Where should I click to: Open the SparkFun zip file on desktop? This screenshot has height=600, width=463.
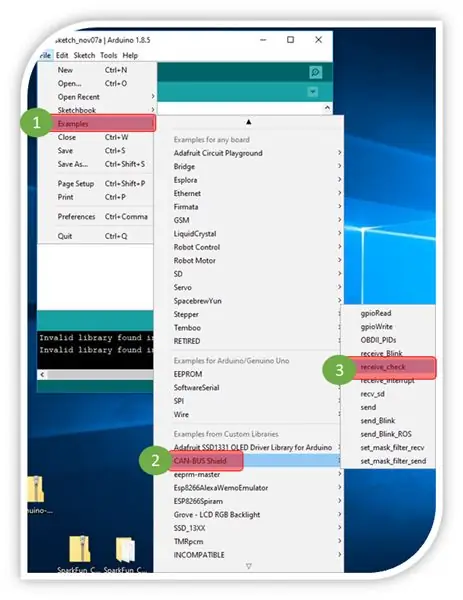pos(79,549)
